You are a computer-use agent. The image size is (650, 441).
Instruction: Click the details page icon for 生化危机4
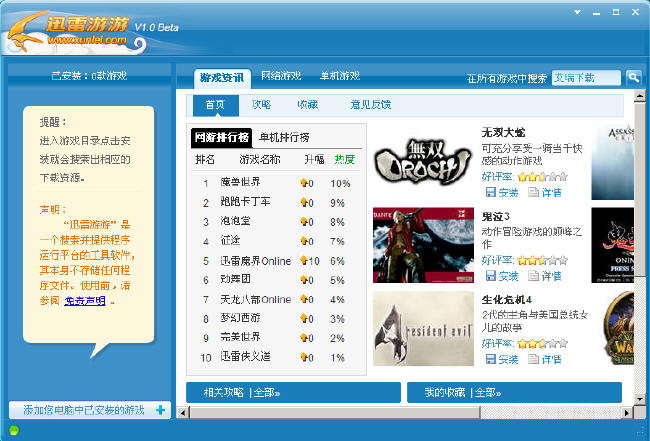tap(534, 359)
